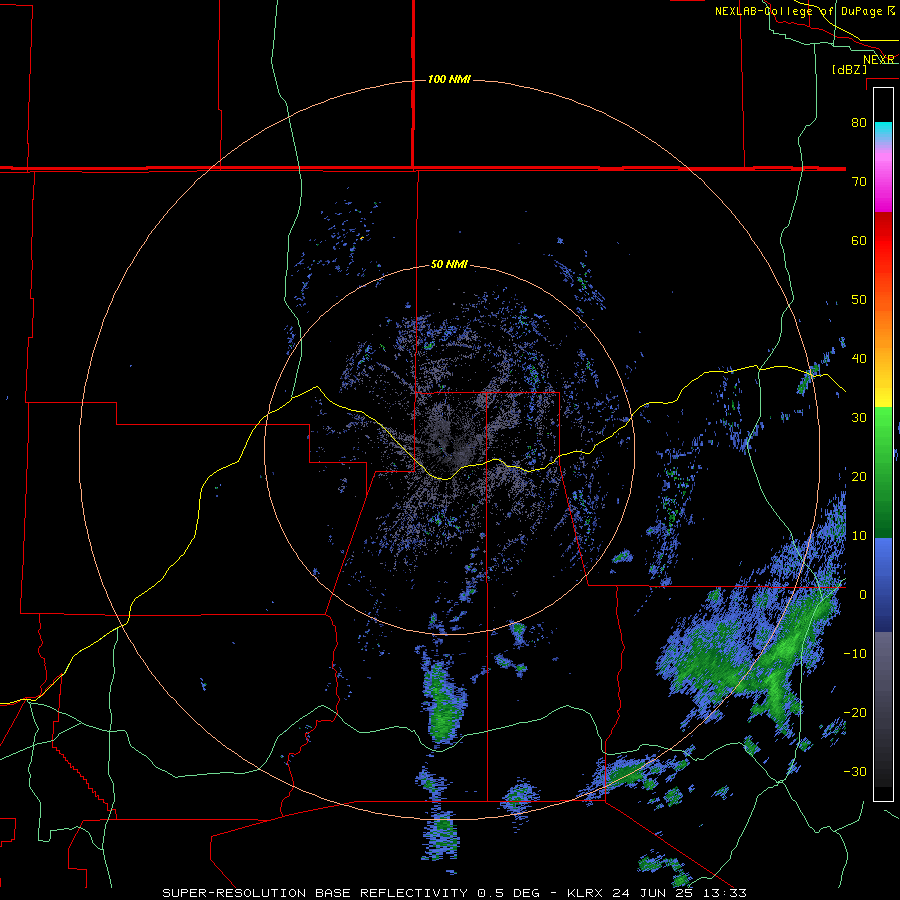This screenshot has height=900, width=900.
Task: Click the "30" value on dBZ scale
Action: tap(859, 418)
